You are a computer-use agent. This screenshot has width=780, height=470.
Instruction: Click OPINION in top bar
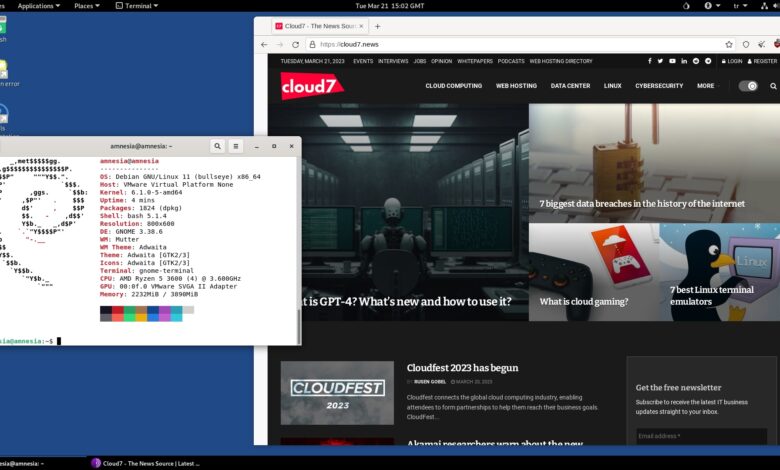tap(442, 61)
